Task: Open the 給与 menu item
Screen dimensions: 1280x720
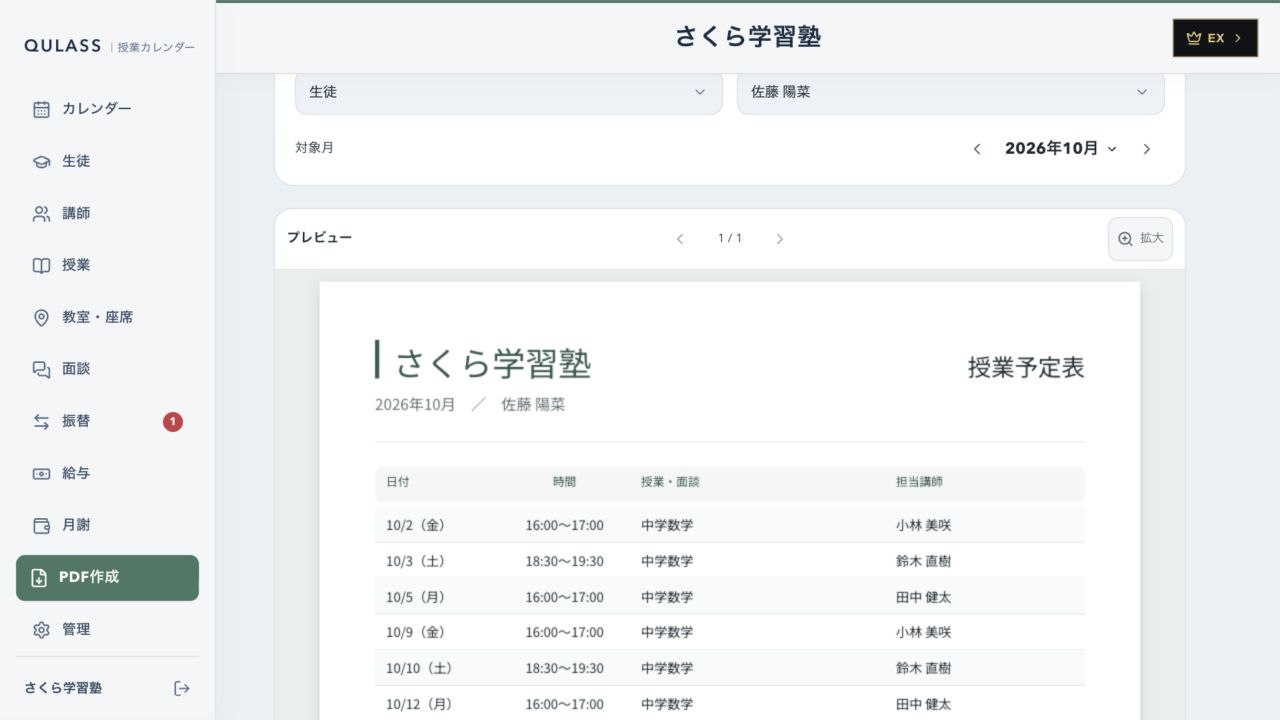Action: tap(107, 473)
